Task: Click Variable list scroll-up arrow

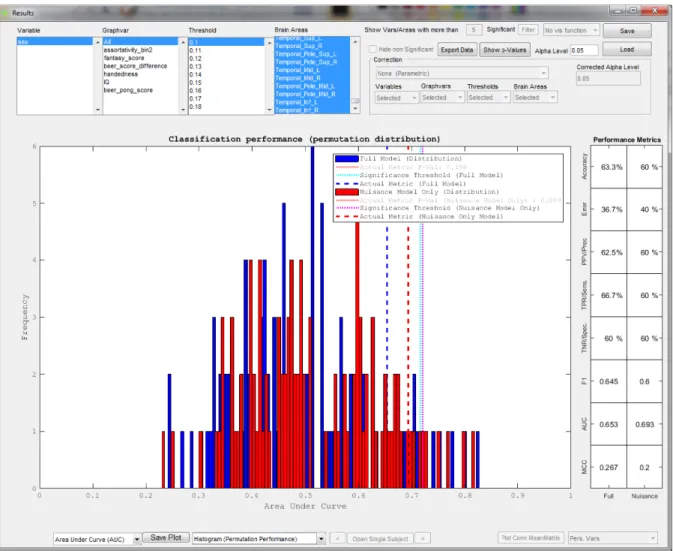Action: (x=97, y=42)
